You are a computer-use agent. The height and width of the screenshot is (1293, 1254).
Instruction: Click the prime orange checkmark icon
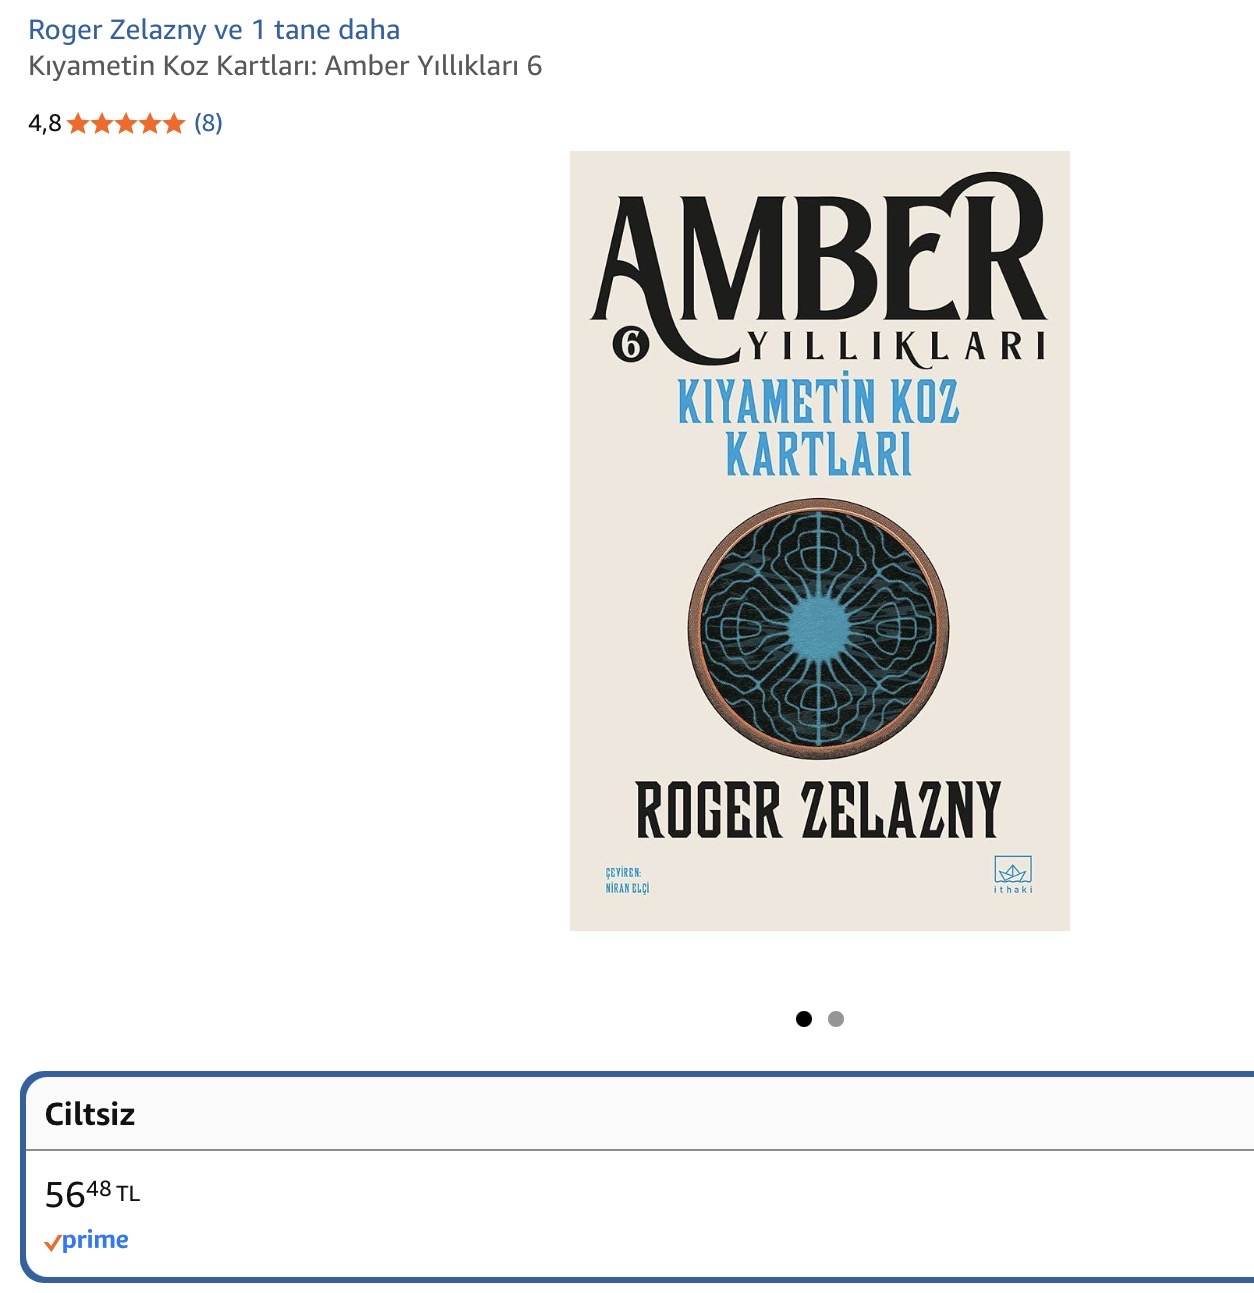pyautogui.click(x=52, y=1243)
